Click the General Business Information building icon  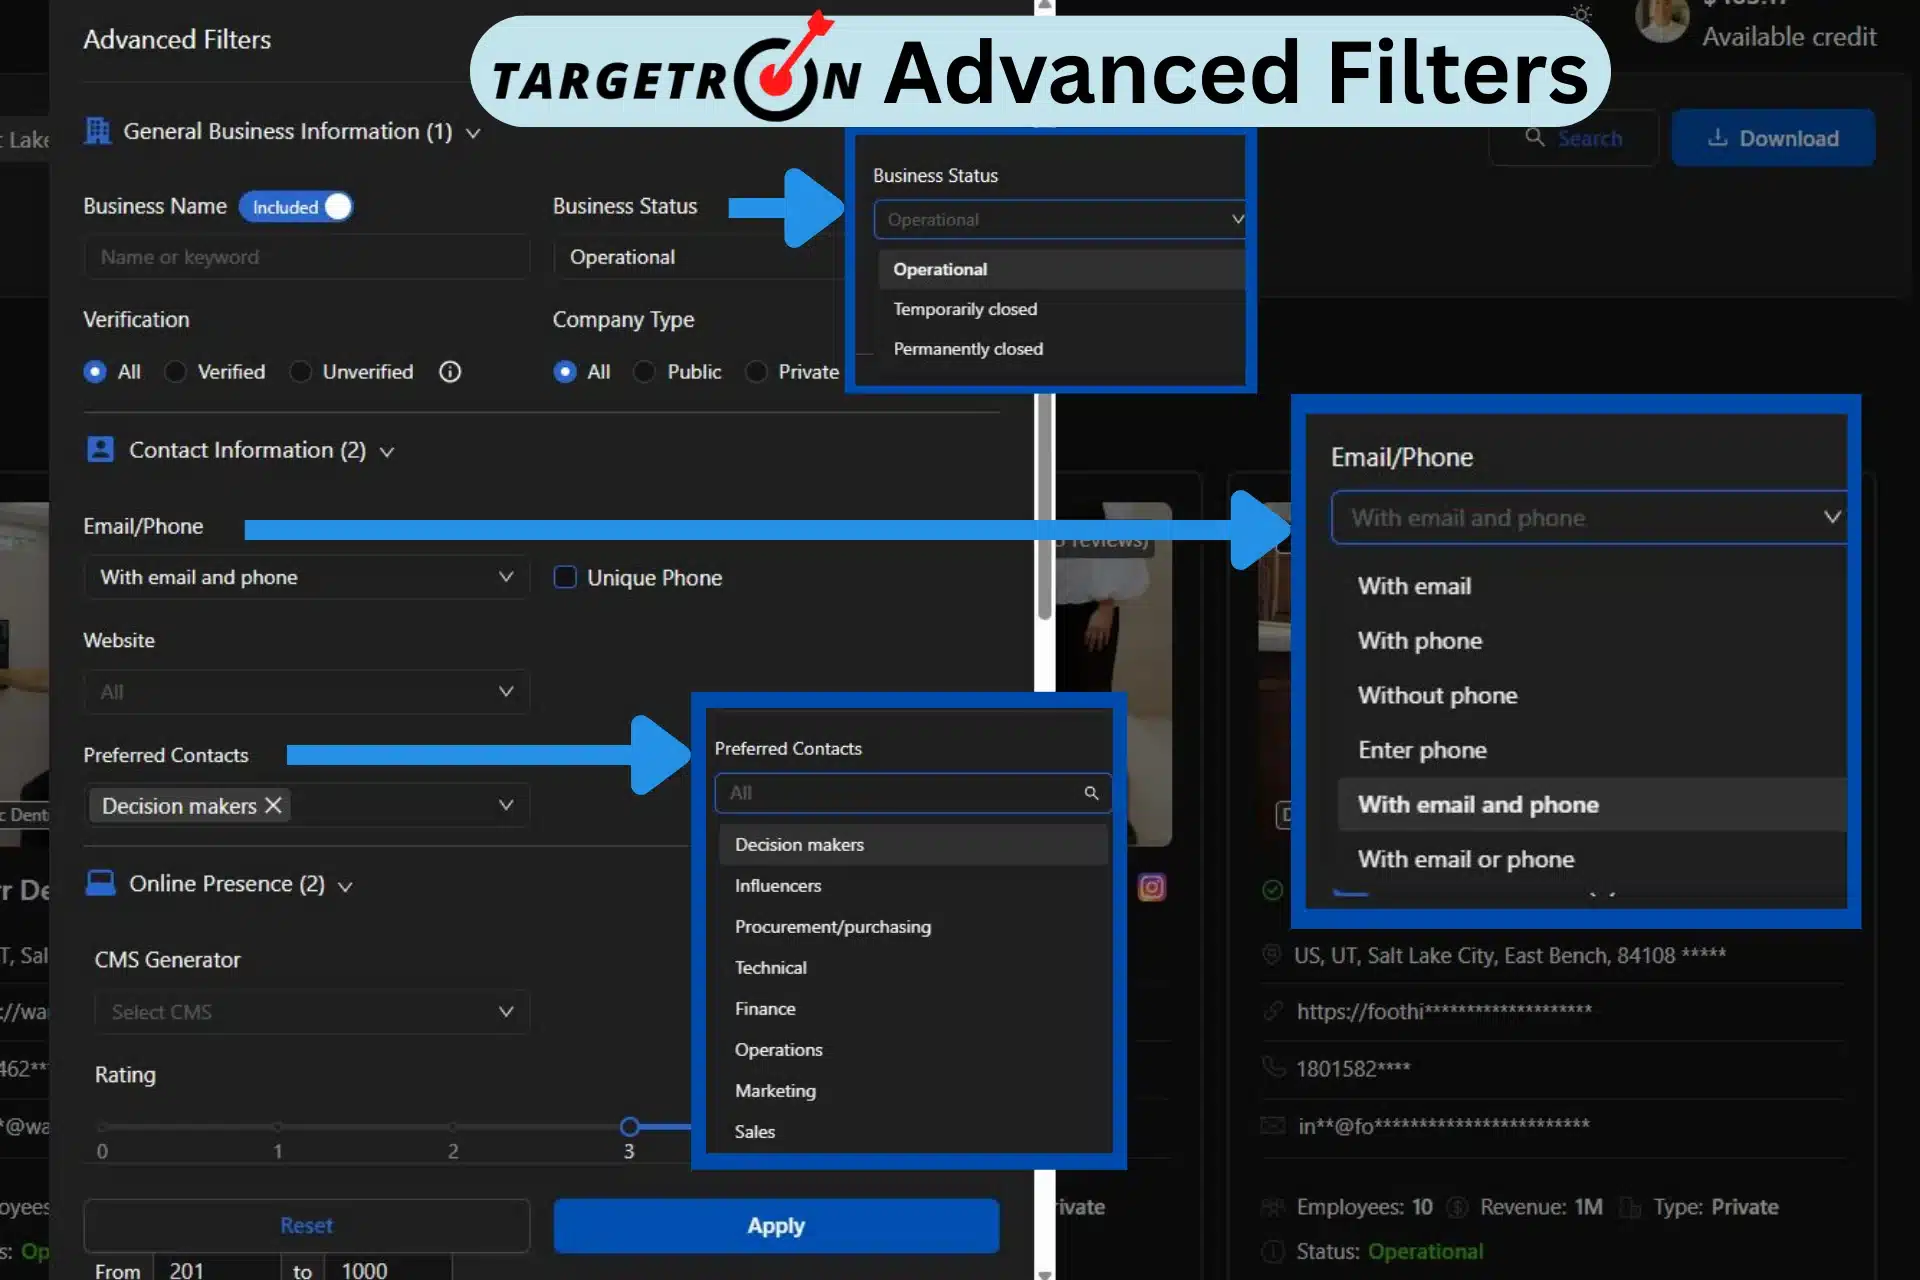click(x=98, y=131)
